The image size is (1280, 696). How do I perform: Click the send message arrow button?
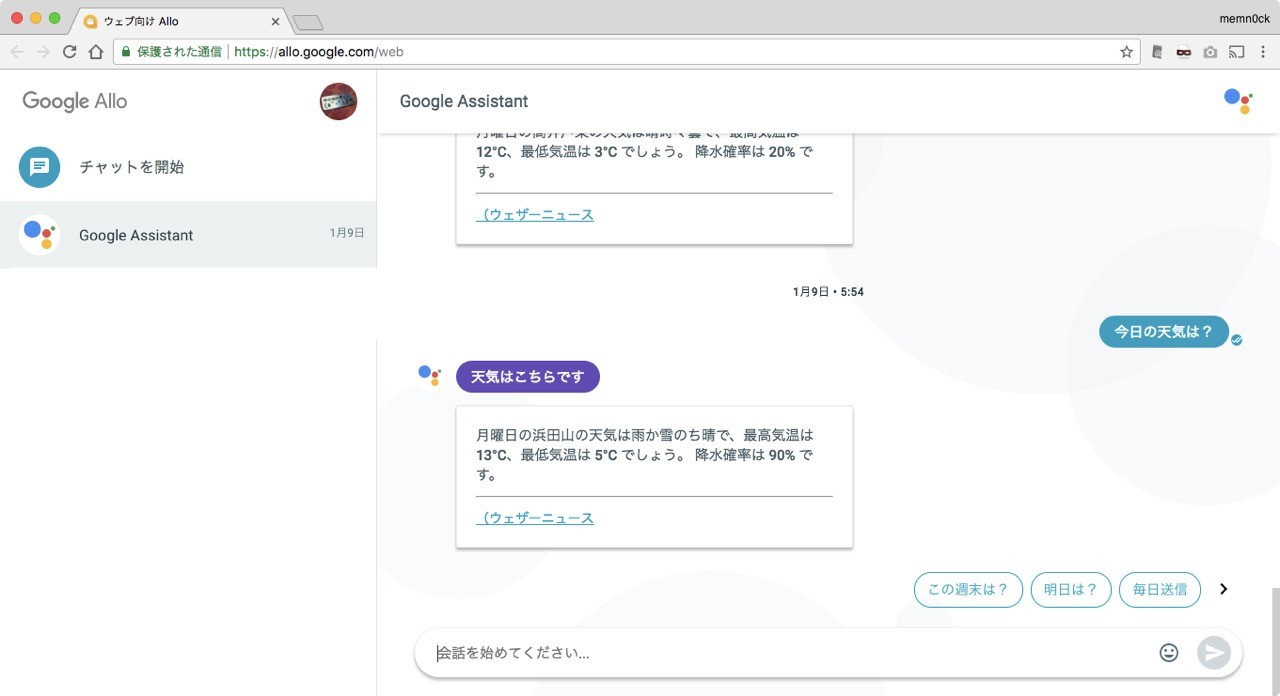point(1214,653)
